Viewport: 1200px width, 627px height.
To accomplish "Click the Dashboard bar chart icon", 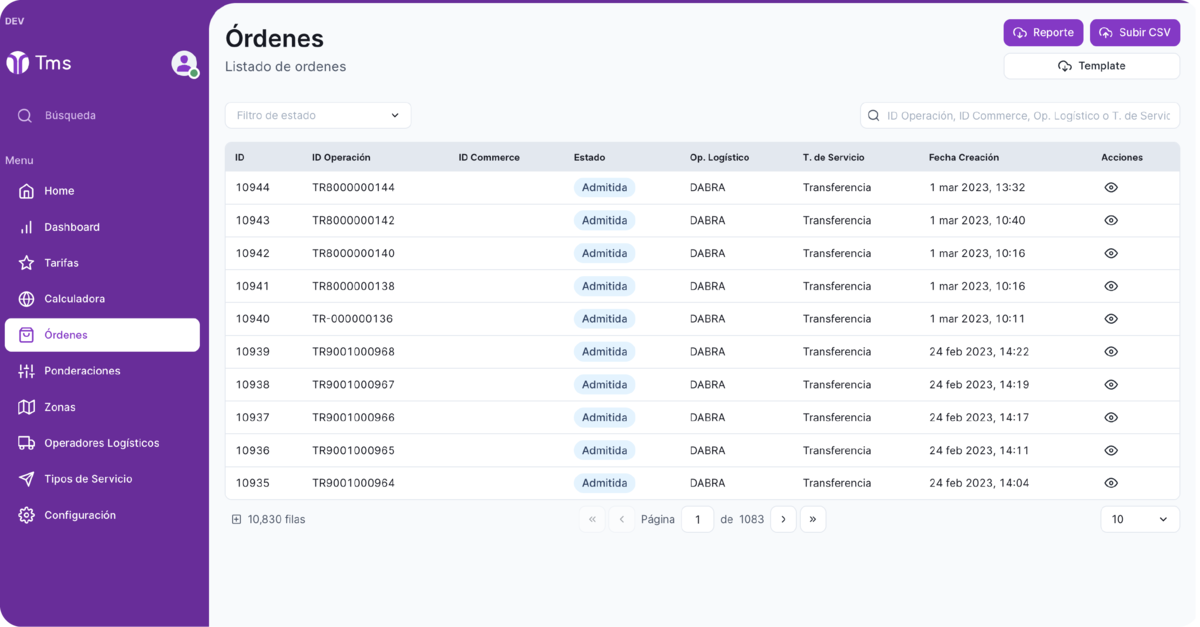I will click(x=27, y=227).
